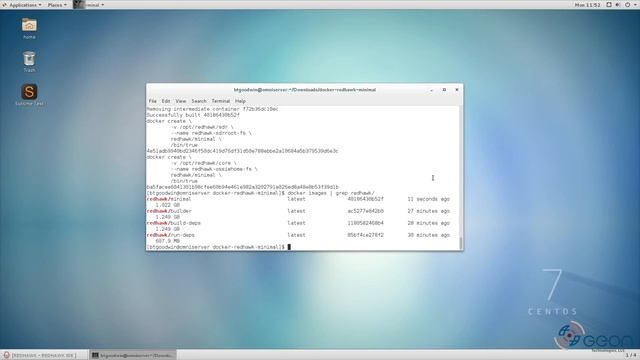Image resolution: width=640 pixels, height=360 pixels.
Task: Click the '30 minutes ago' created time
Action: [428, 235]
